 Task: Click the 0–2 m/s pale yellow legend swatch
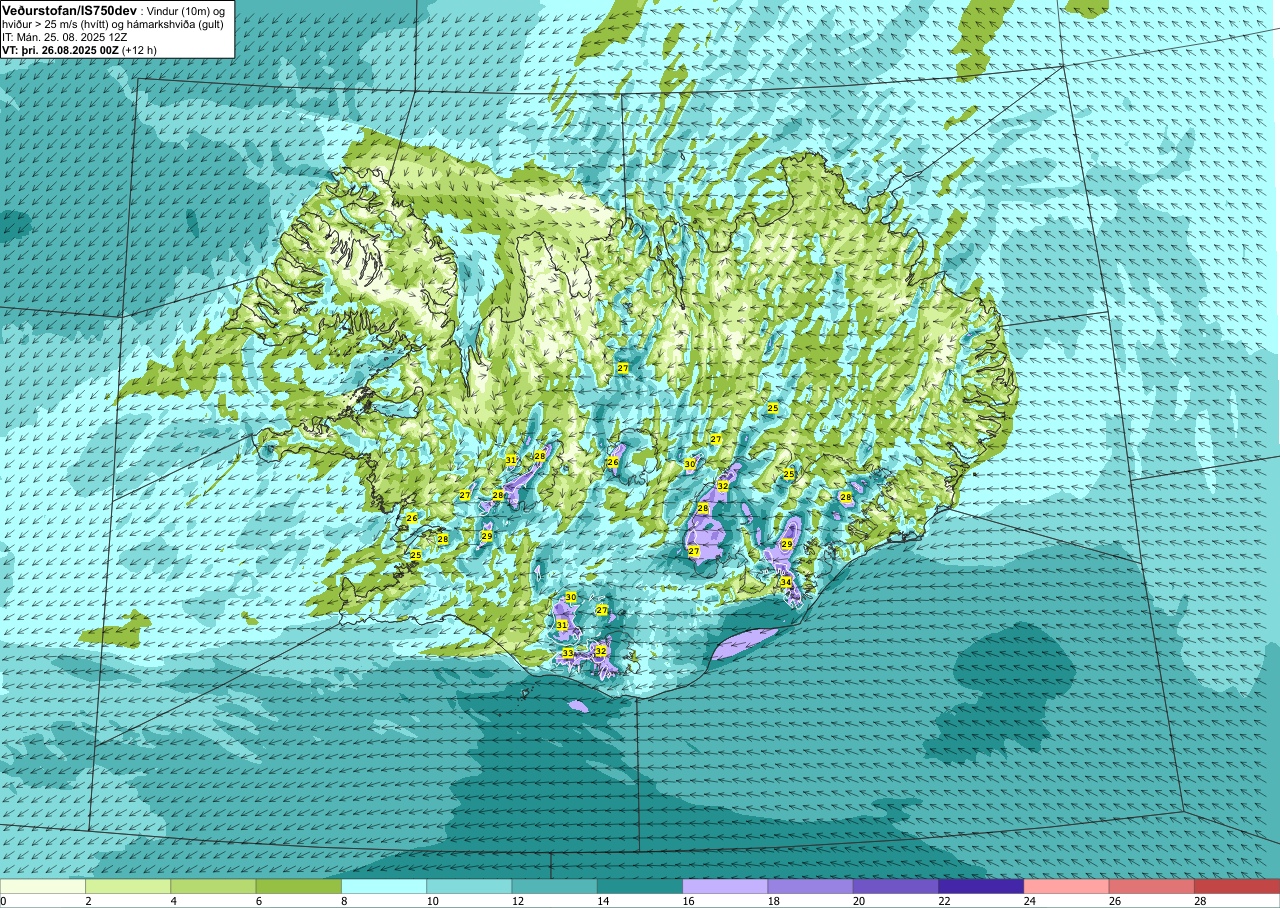click(x=43, y=886)
